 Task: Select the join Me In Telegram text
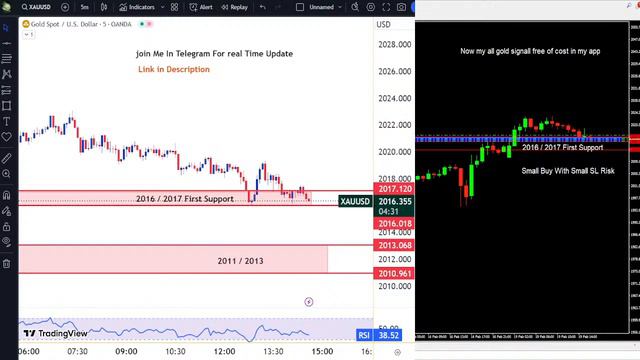click(214, 53)
